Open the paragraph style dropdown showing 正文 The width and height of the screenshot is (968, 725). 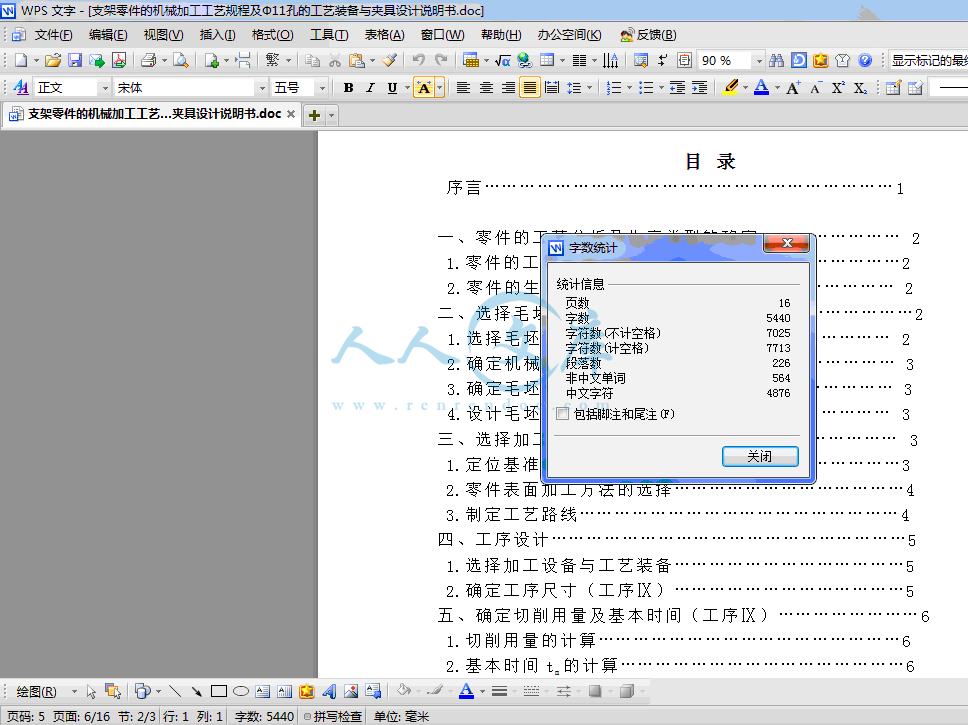click(104, 88)
